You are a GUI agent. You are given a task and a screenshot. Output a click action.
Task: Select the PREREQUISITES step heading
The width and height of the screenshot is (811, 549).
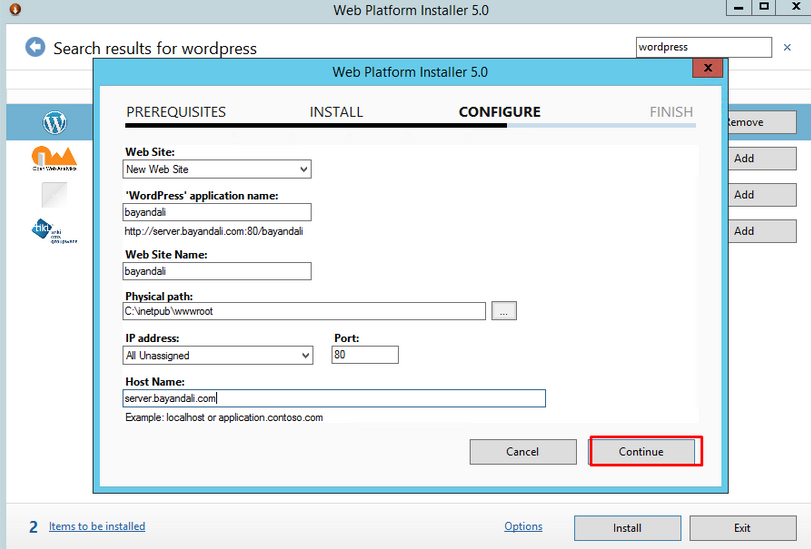176,112
